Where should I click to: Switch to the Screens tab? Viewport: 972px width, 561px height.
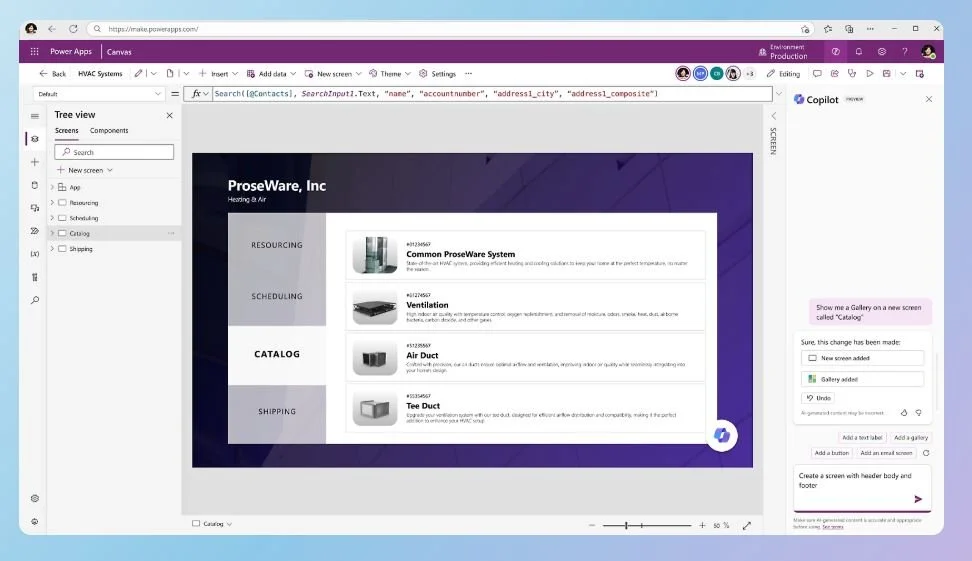coord(66,131)
